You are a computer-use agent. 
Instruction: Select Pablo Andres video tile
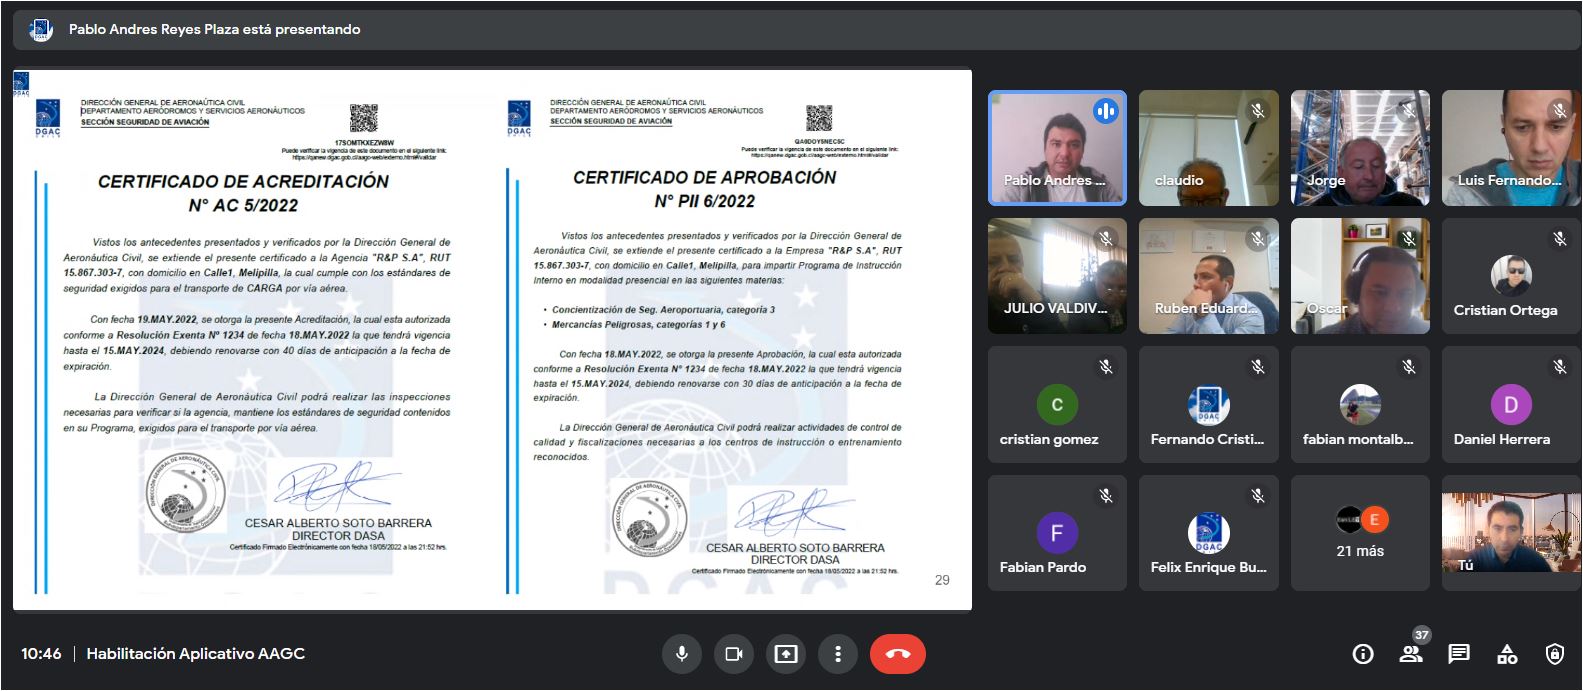click(x=1057, y=148)
